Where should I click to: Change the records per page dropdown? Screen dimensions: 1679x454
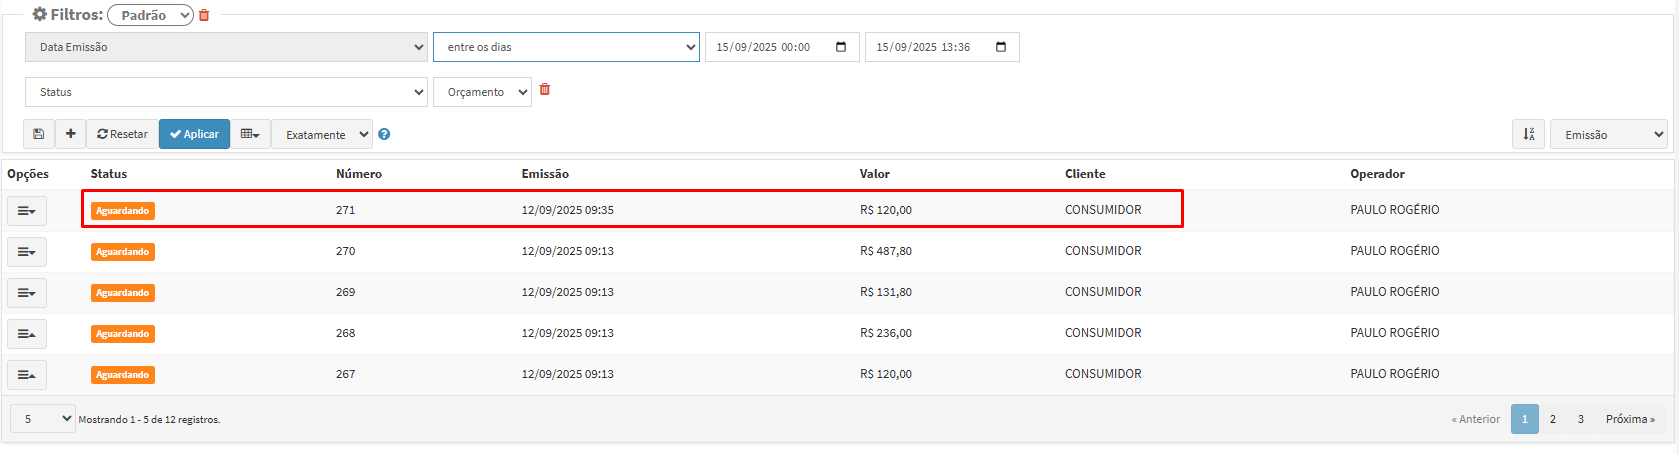tap(43, 419)
